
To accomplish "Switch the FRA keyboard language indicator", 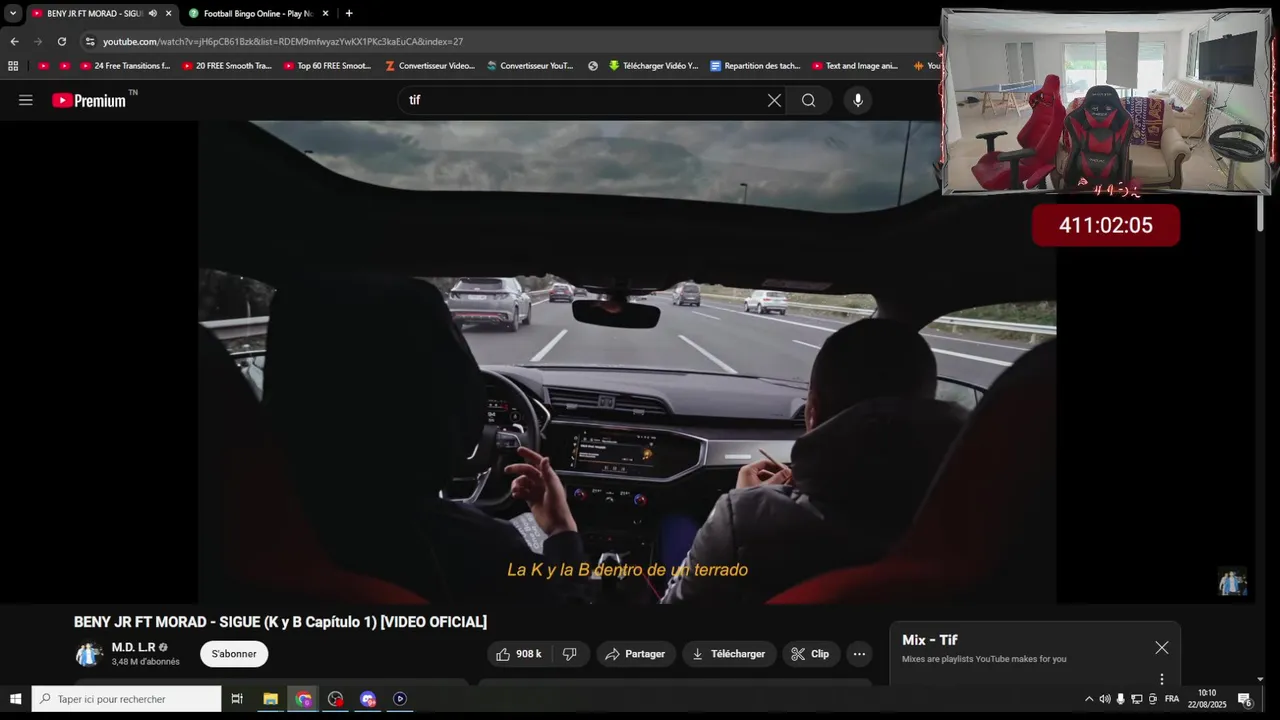I will click(1172, 699).
